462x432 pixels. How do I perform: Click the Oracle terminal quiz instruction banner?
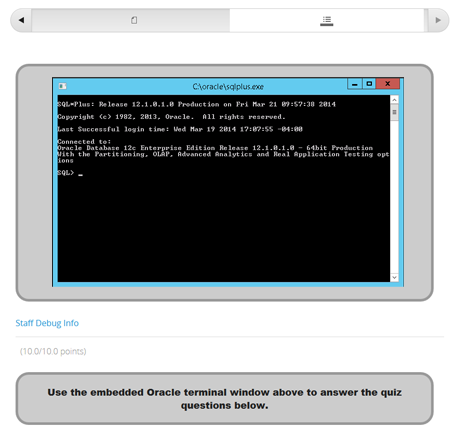coord(224,399)
